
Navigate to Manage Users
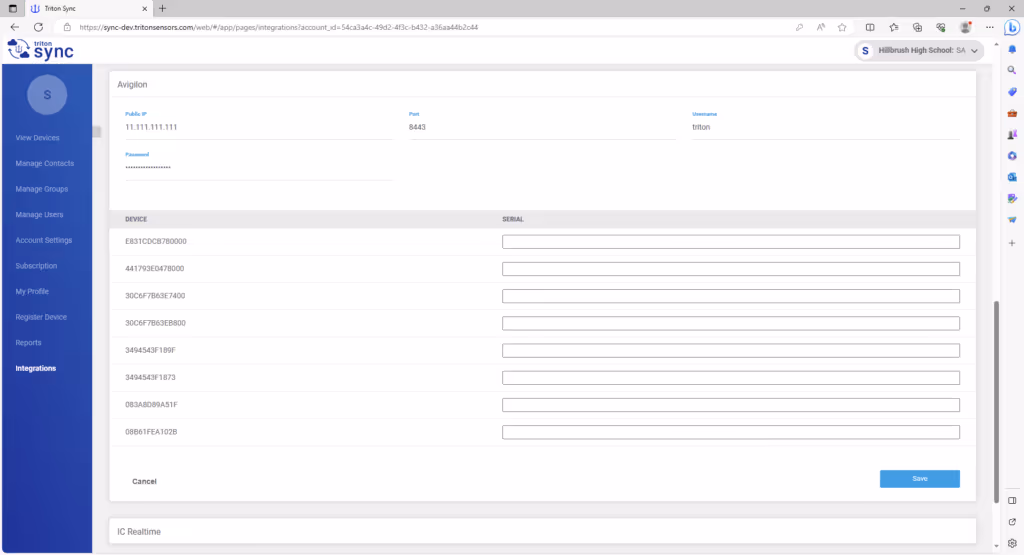click(39, 214)
